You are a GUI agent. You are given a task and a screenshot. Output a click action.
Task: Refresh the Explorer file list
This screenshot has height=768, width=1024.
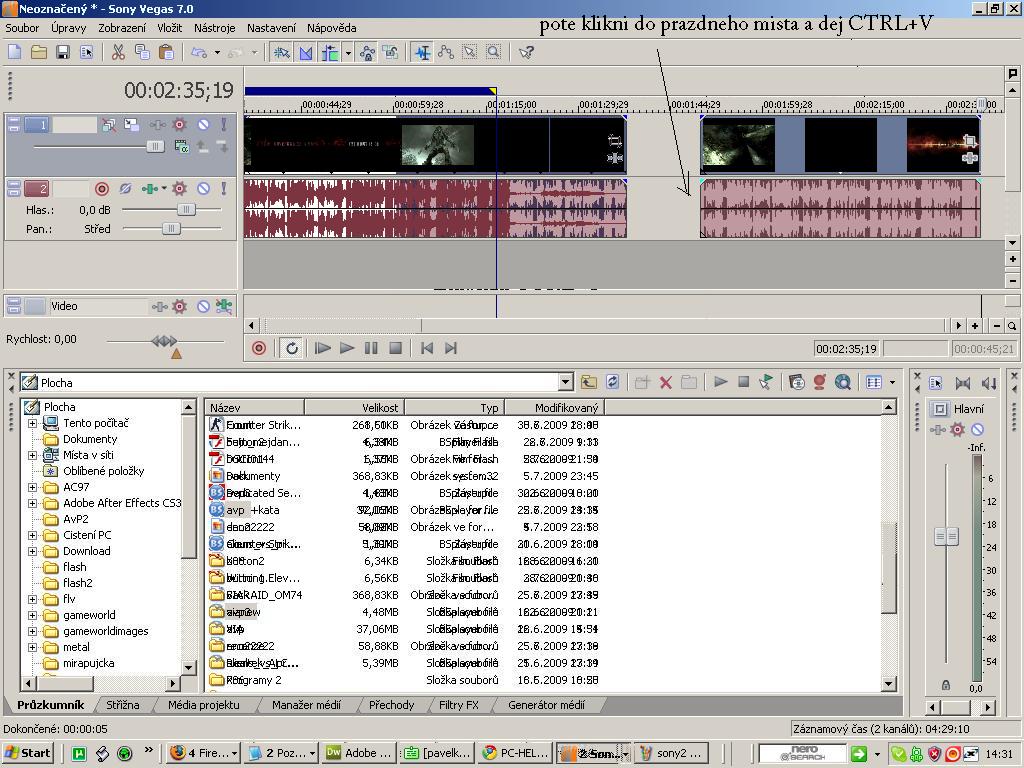coord(612,382)
